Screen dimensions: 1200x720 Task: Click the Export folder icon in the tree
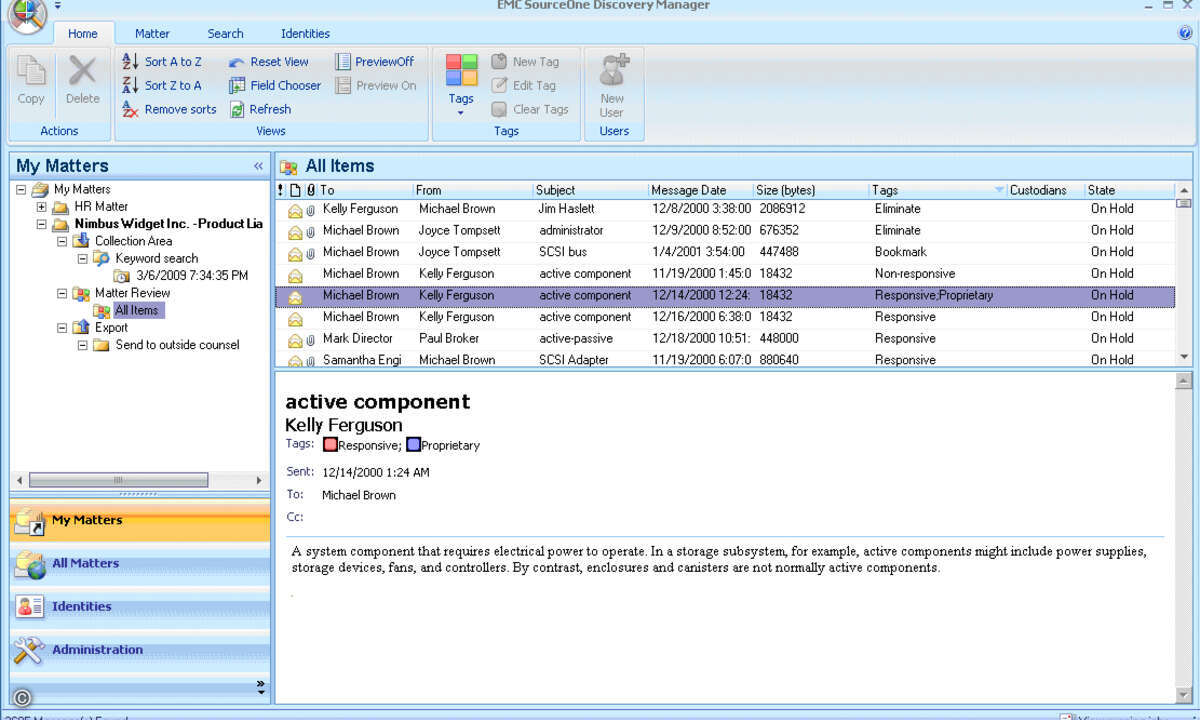click(81, 327)
